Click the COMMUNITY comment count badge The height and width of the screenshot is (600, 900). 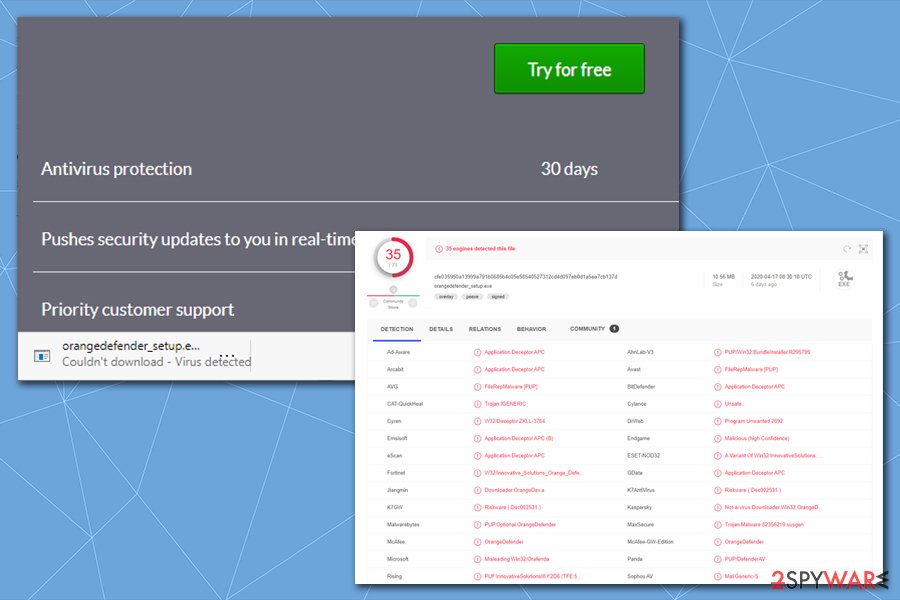[x=614, y=328]
